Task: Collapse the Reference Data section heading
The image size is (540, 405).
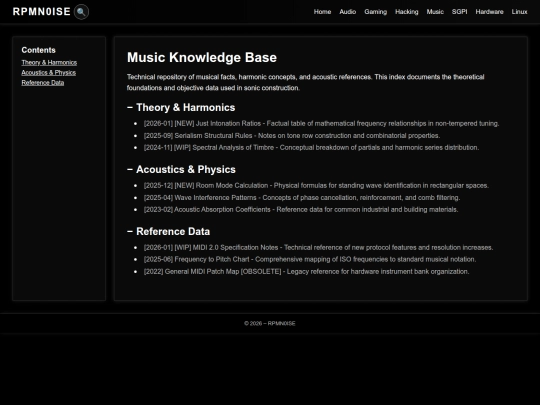Action: 168,231
